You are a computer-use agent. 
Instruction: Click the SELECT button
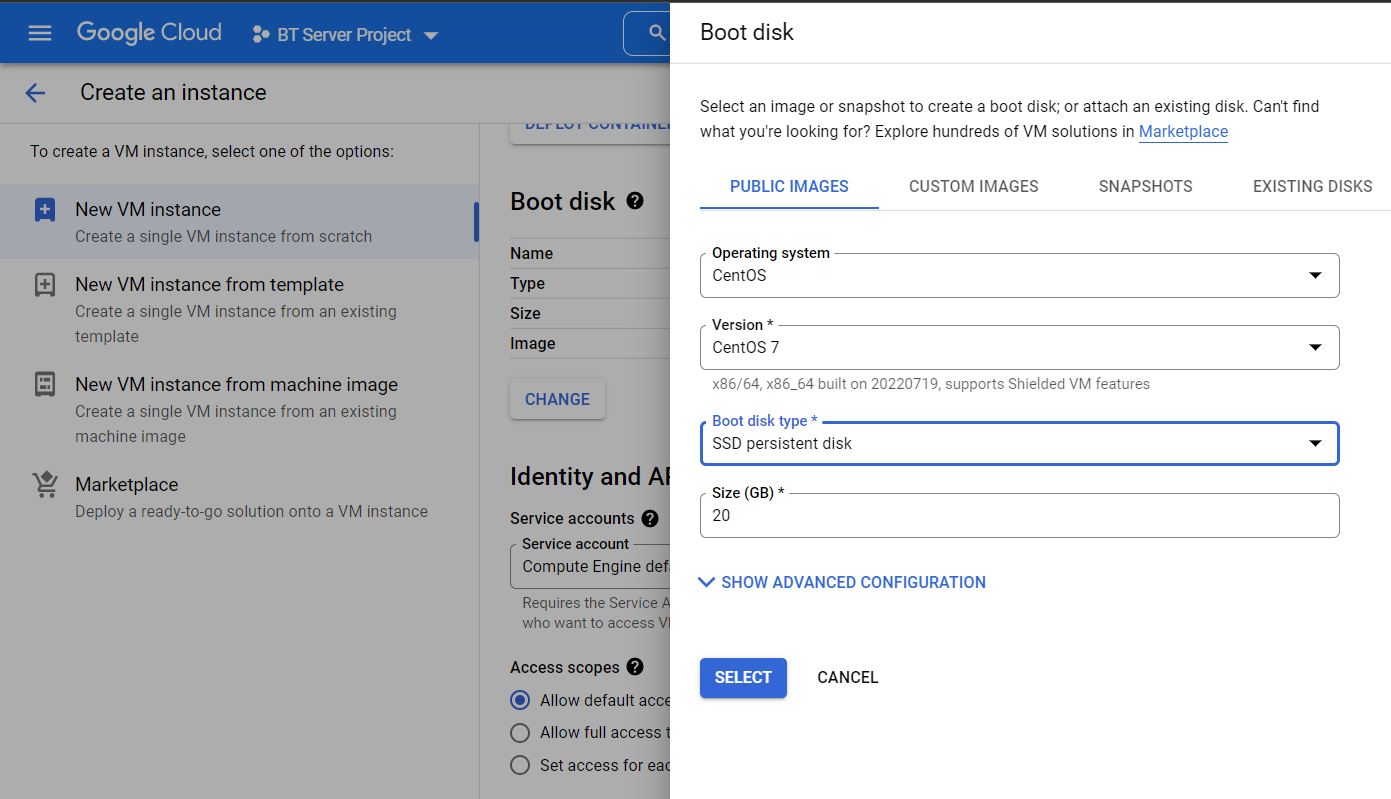tap(743, 677)
